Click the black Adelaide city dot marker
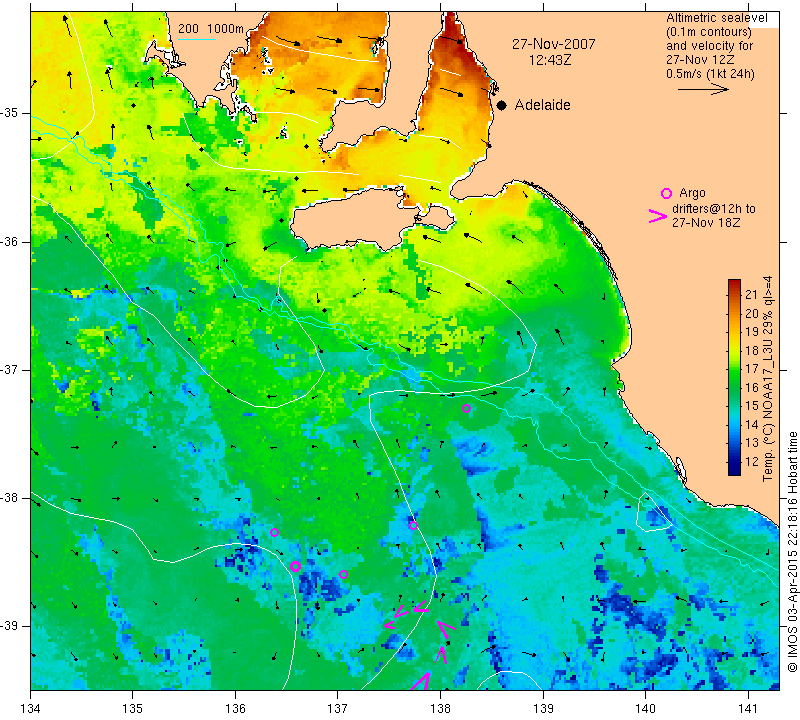This screenshot has width=800, height=720. coord(502,105)
